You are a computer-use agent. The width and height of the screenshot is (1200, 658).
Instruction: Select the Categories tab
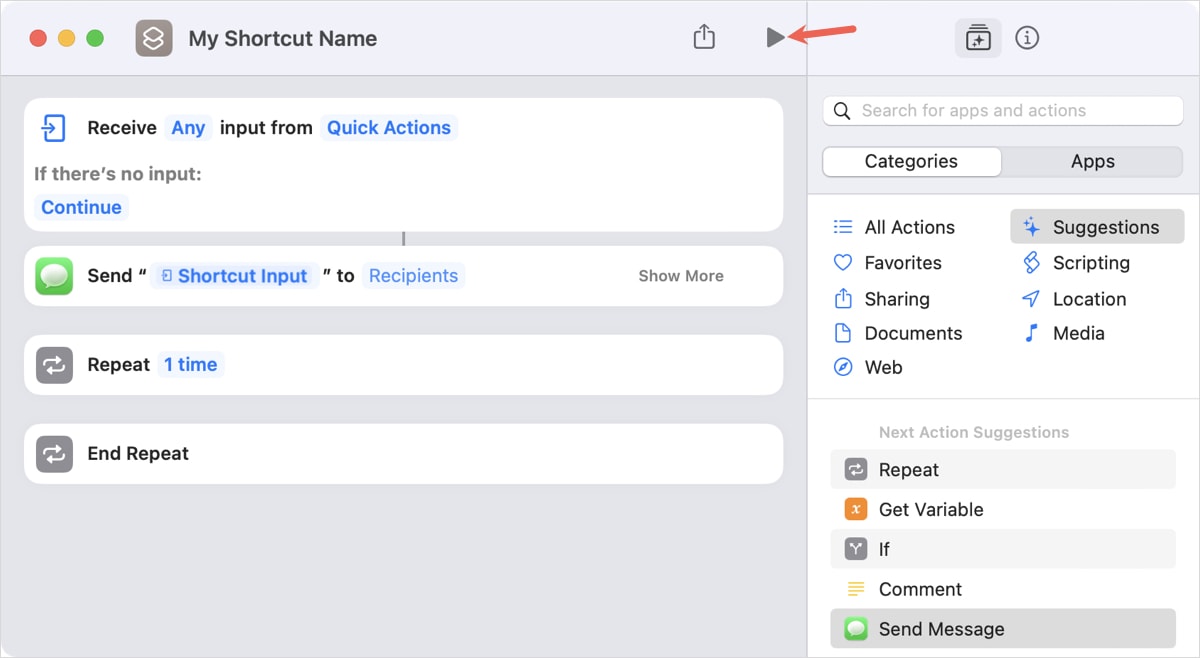point(910,161)
